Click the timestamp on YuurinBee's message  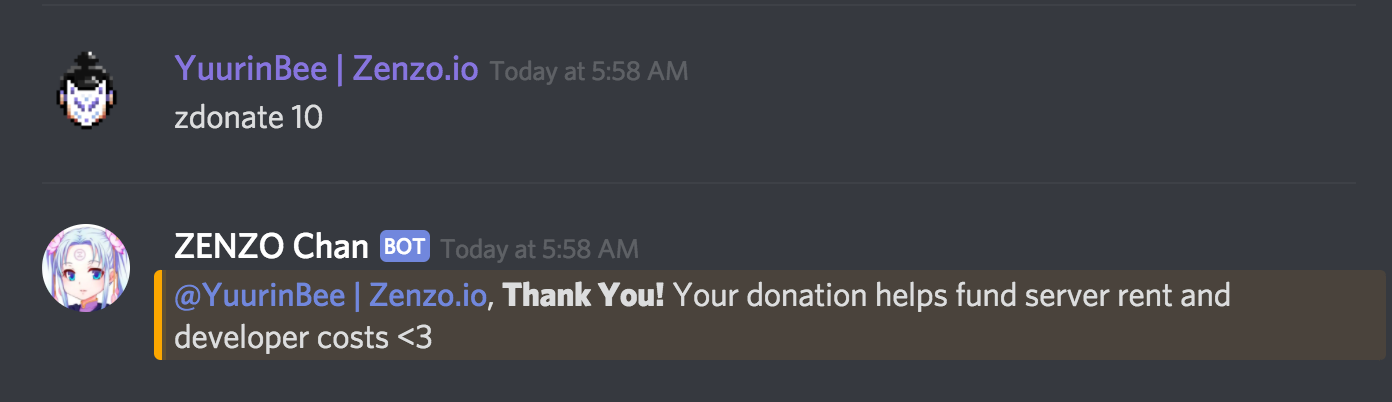[589, 72]
